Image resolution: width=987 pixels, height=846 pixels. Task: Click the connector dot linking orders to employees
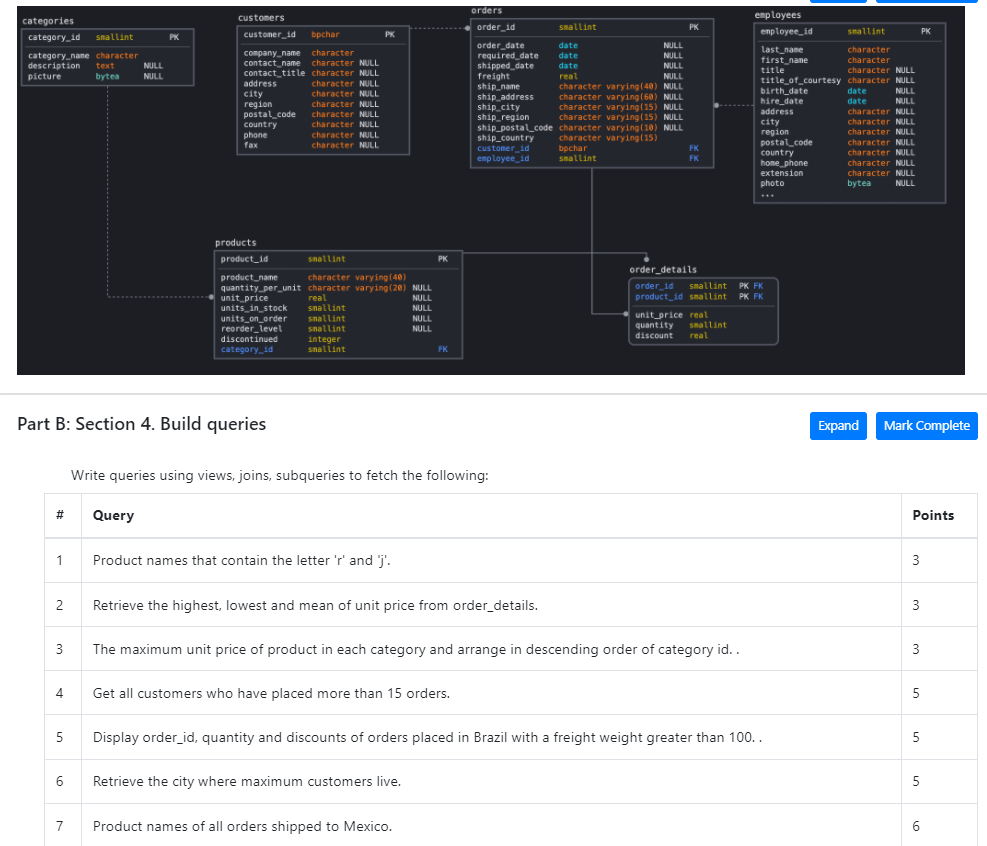click(716, 104)
